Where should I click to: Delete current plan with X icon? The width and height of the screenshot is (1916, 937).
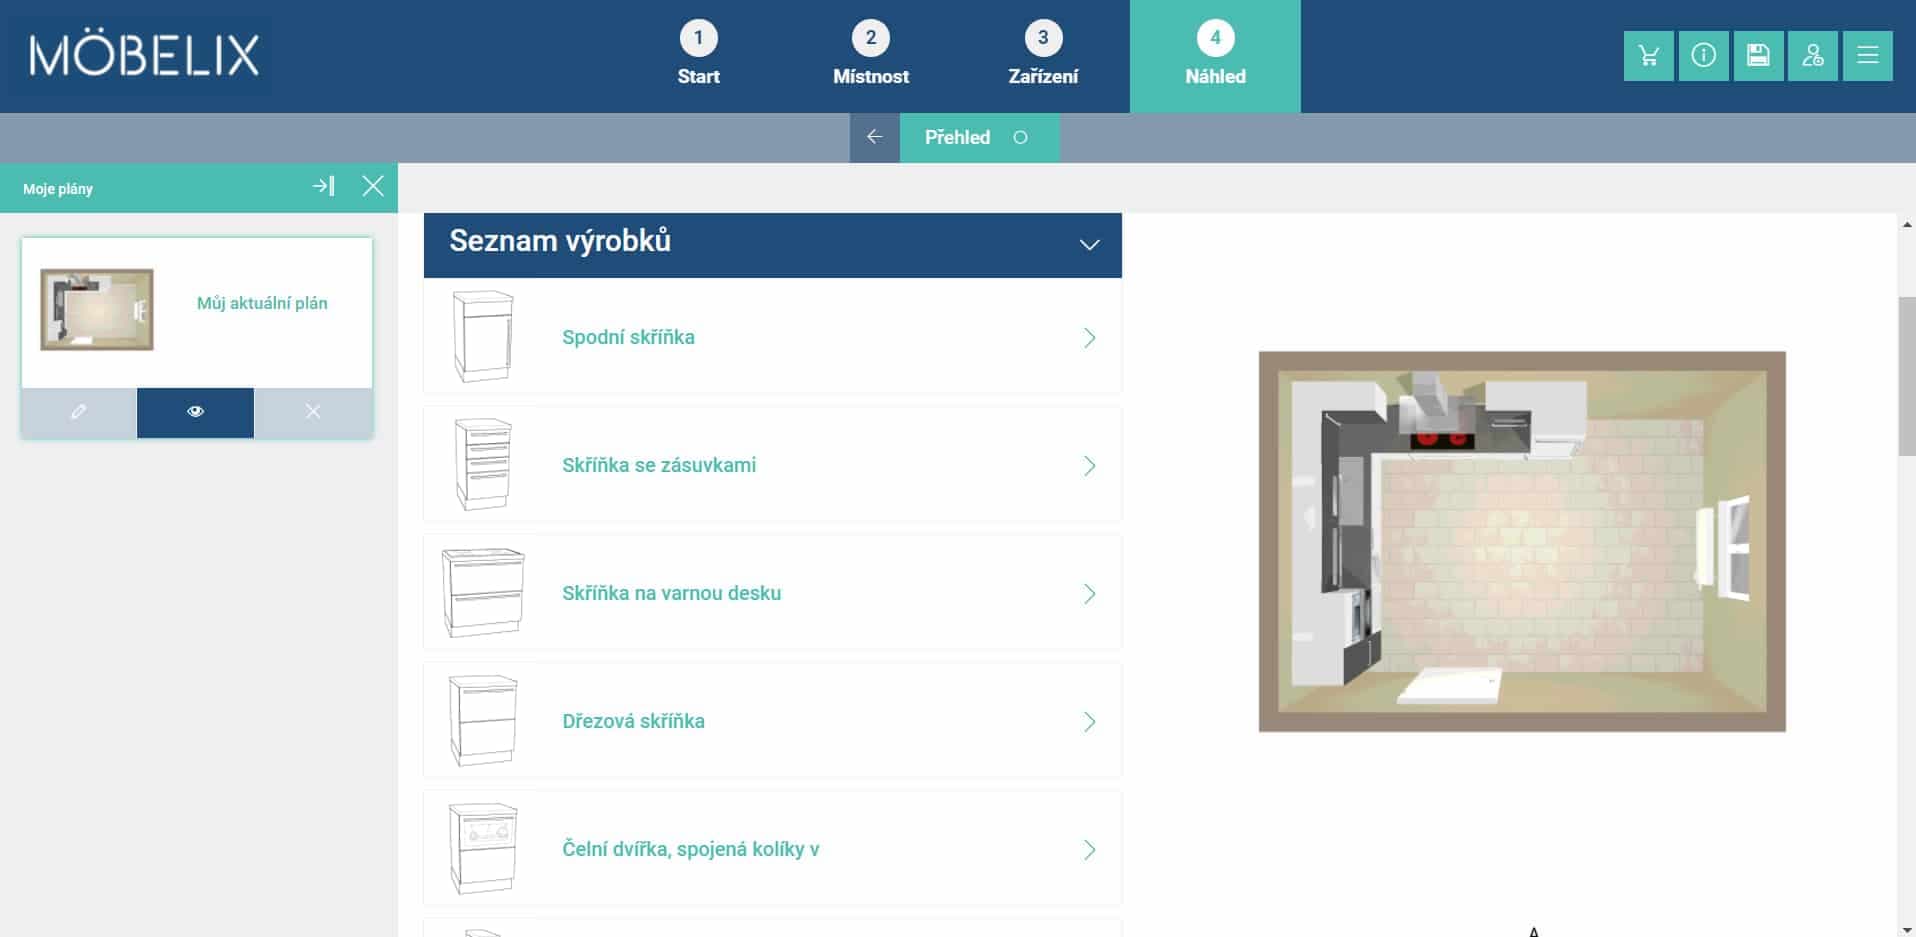(x=313, y=412)
